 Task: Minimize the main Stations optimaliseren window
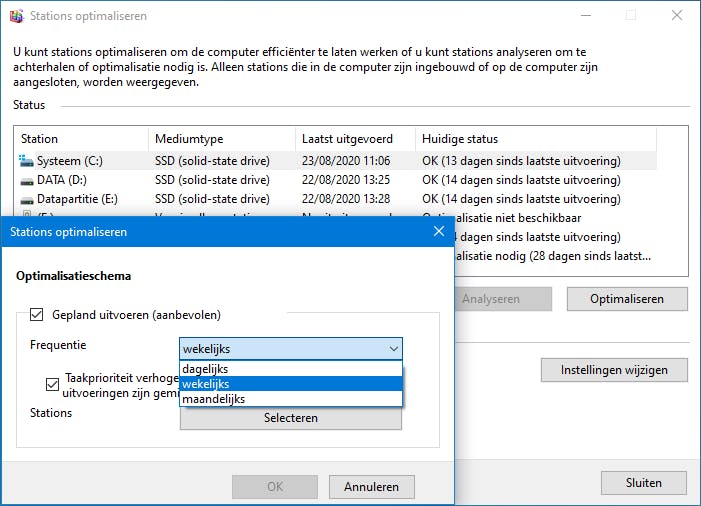(586, 16)
